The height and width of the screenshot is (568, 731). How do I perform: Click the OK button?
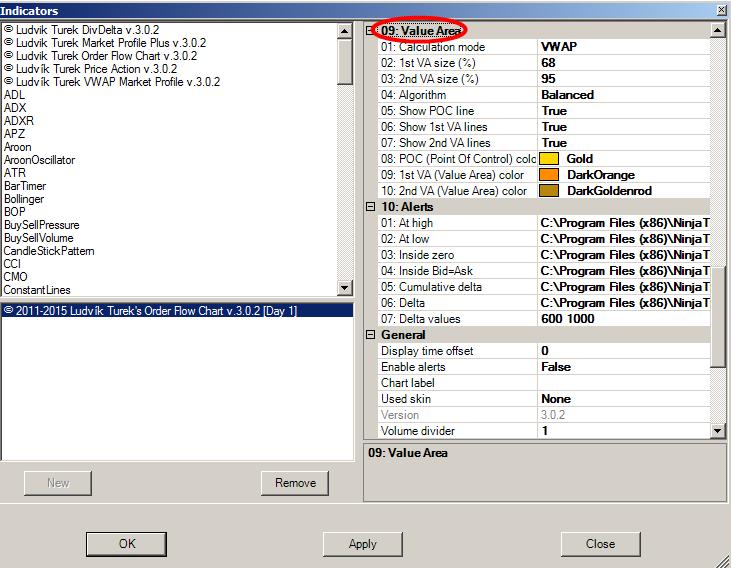pos(126,544)
